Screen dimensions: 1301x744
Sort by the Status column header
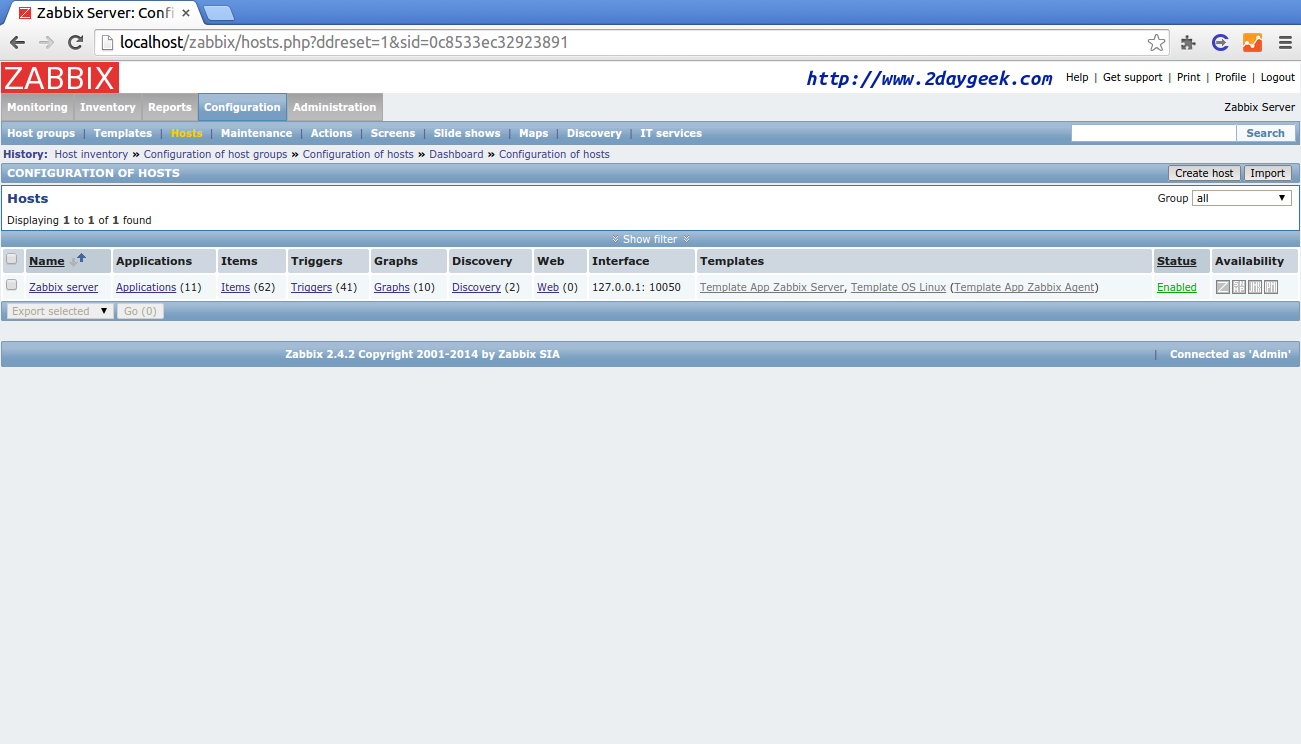[x=1176, y=261]
